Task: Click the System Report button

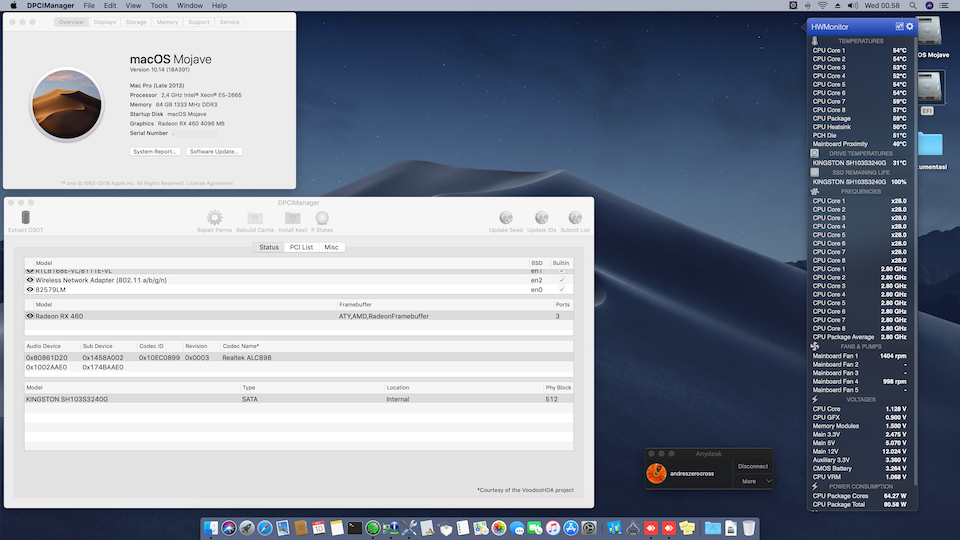Action: coord(155,151)
